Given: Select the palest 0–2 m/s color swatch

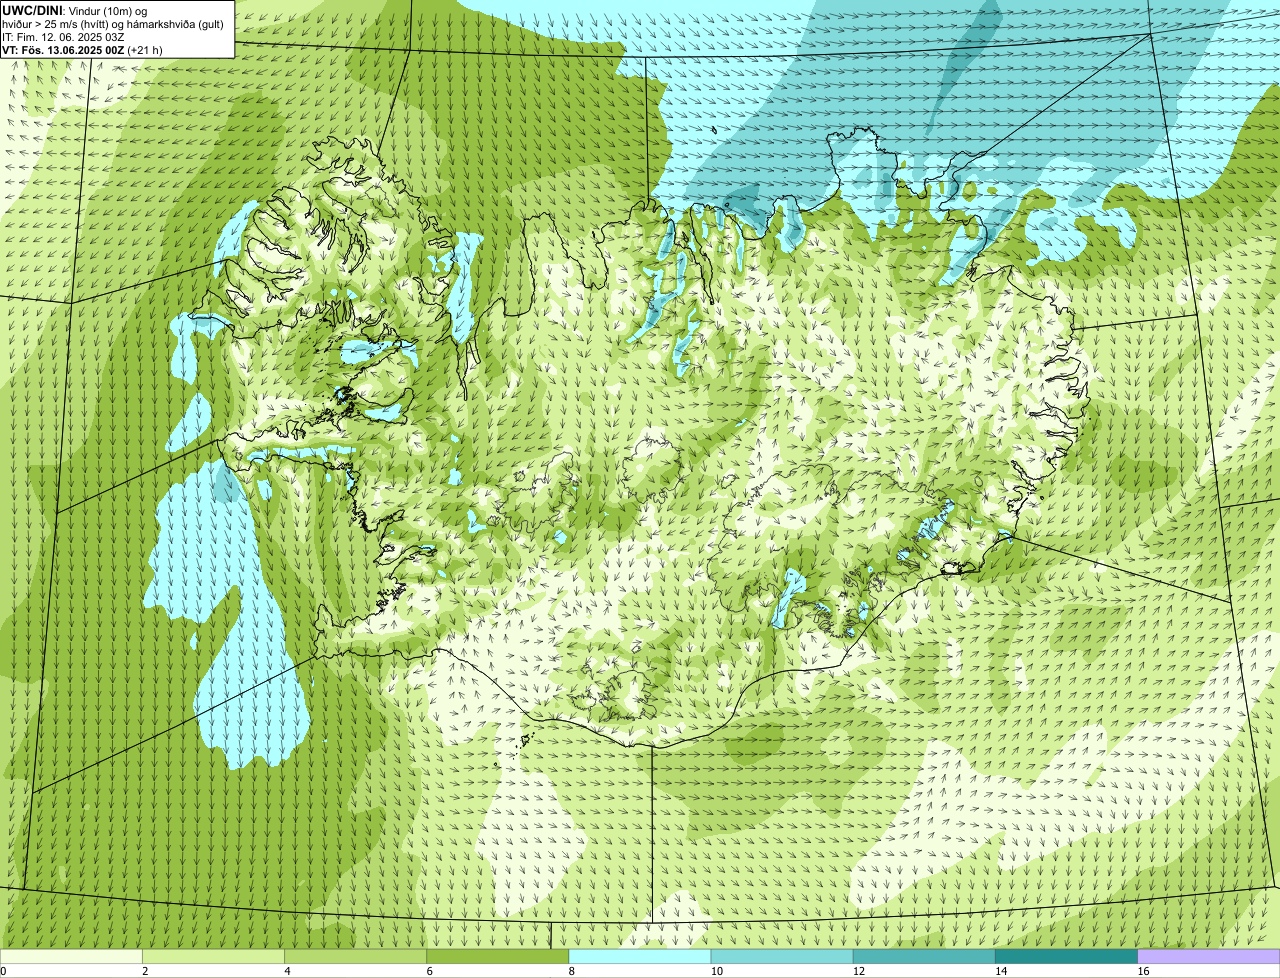Looking at the screenshot, I should coord(71,957).
